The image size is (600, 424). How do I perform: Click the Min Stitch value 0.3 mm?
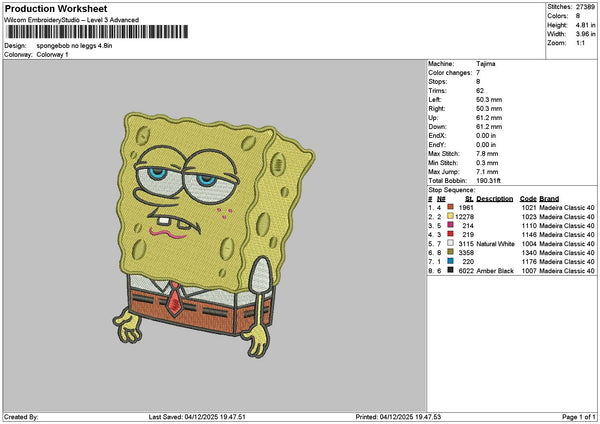487,163
